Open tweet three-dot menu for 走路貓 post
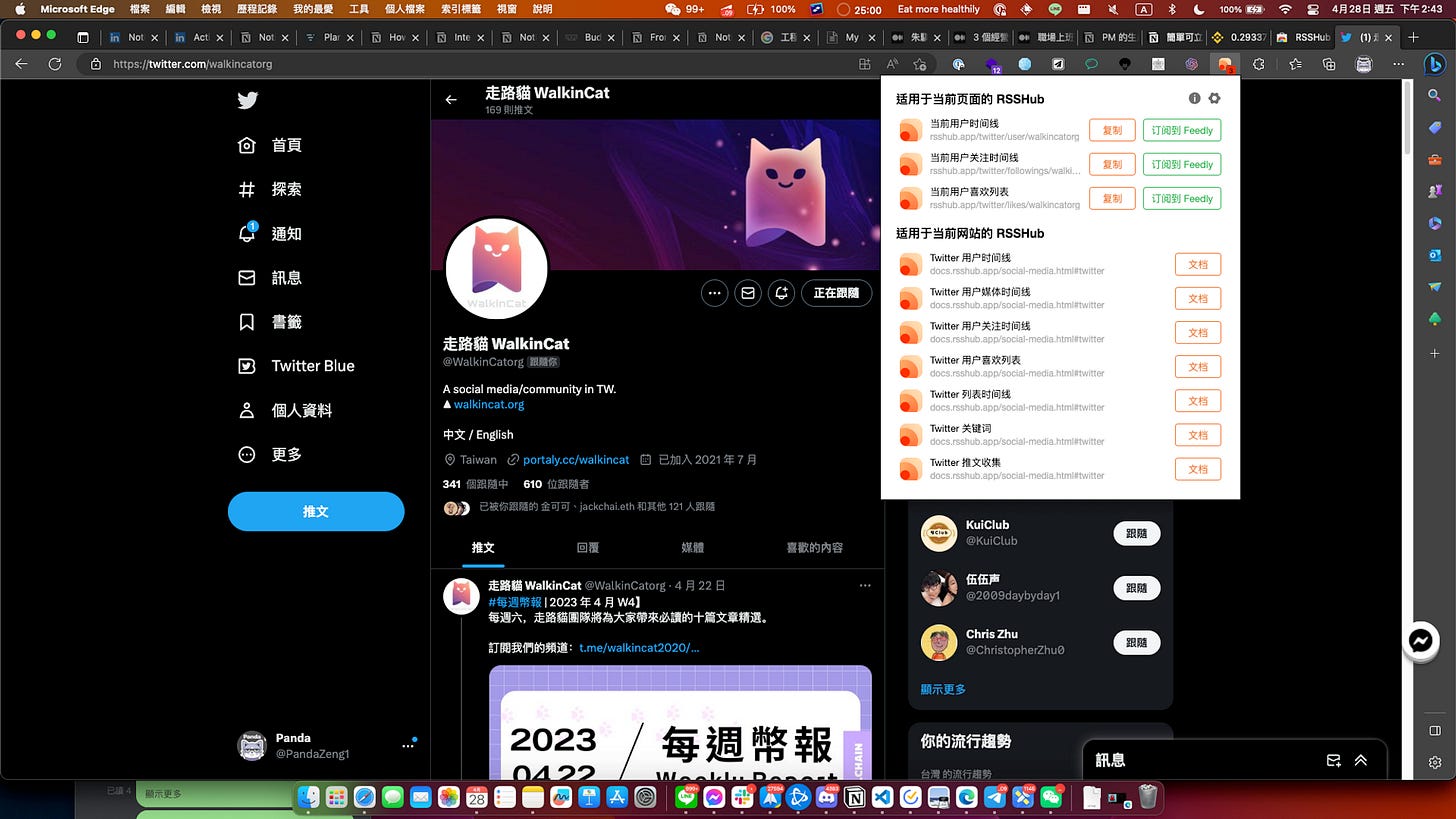This screenshot has height=819, width=1456. [x=865, y=585]
